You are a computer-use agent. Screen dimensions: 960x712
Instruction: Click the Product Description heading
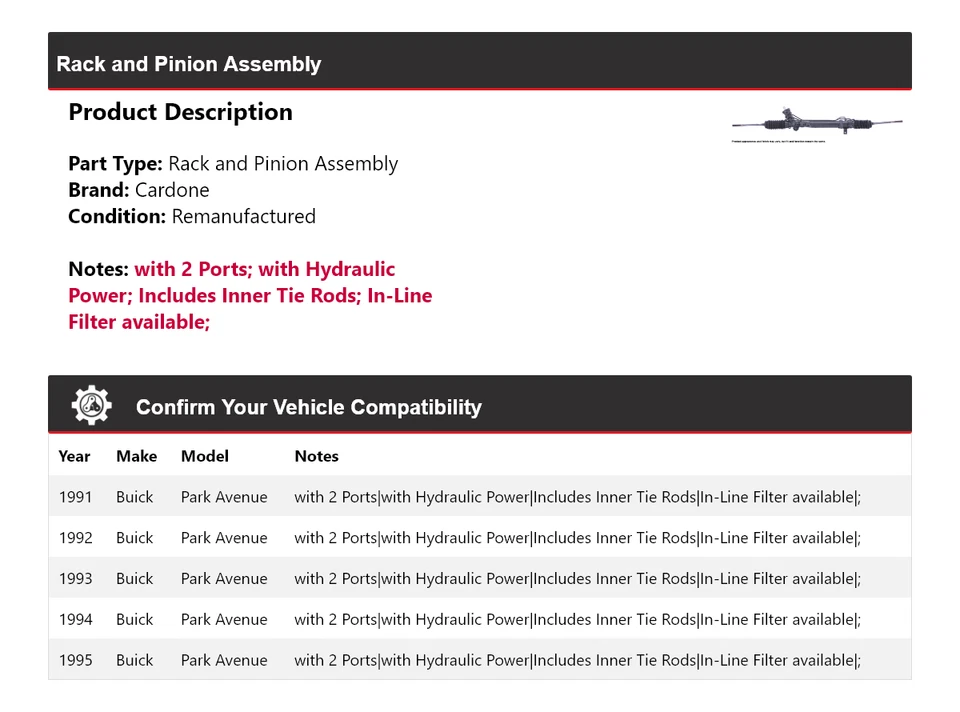tap(180, 112)
